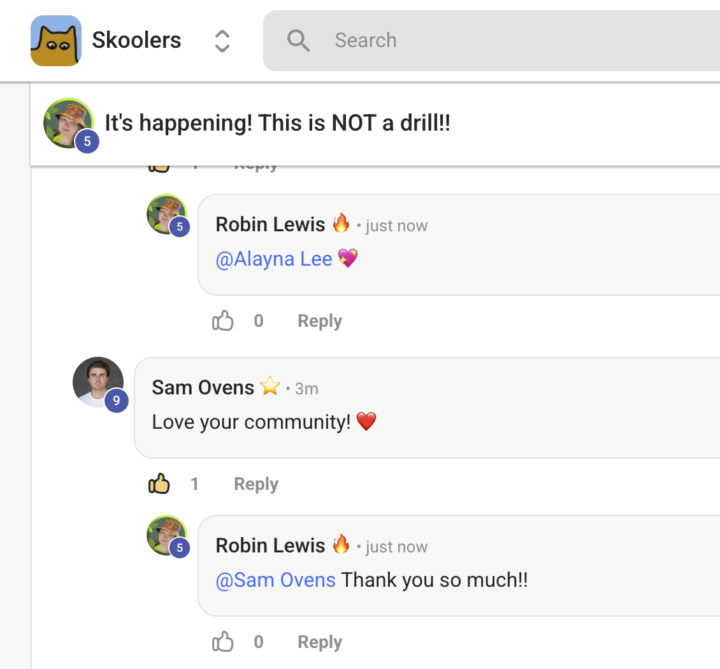Click the post title 'It's happening!'

click(x=277, y=123)
